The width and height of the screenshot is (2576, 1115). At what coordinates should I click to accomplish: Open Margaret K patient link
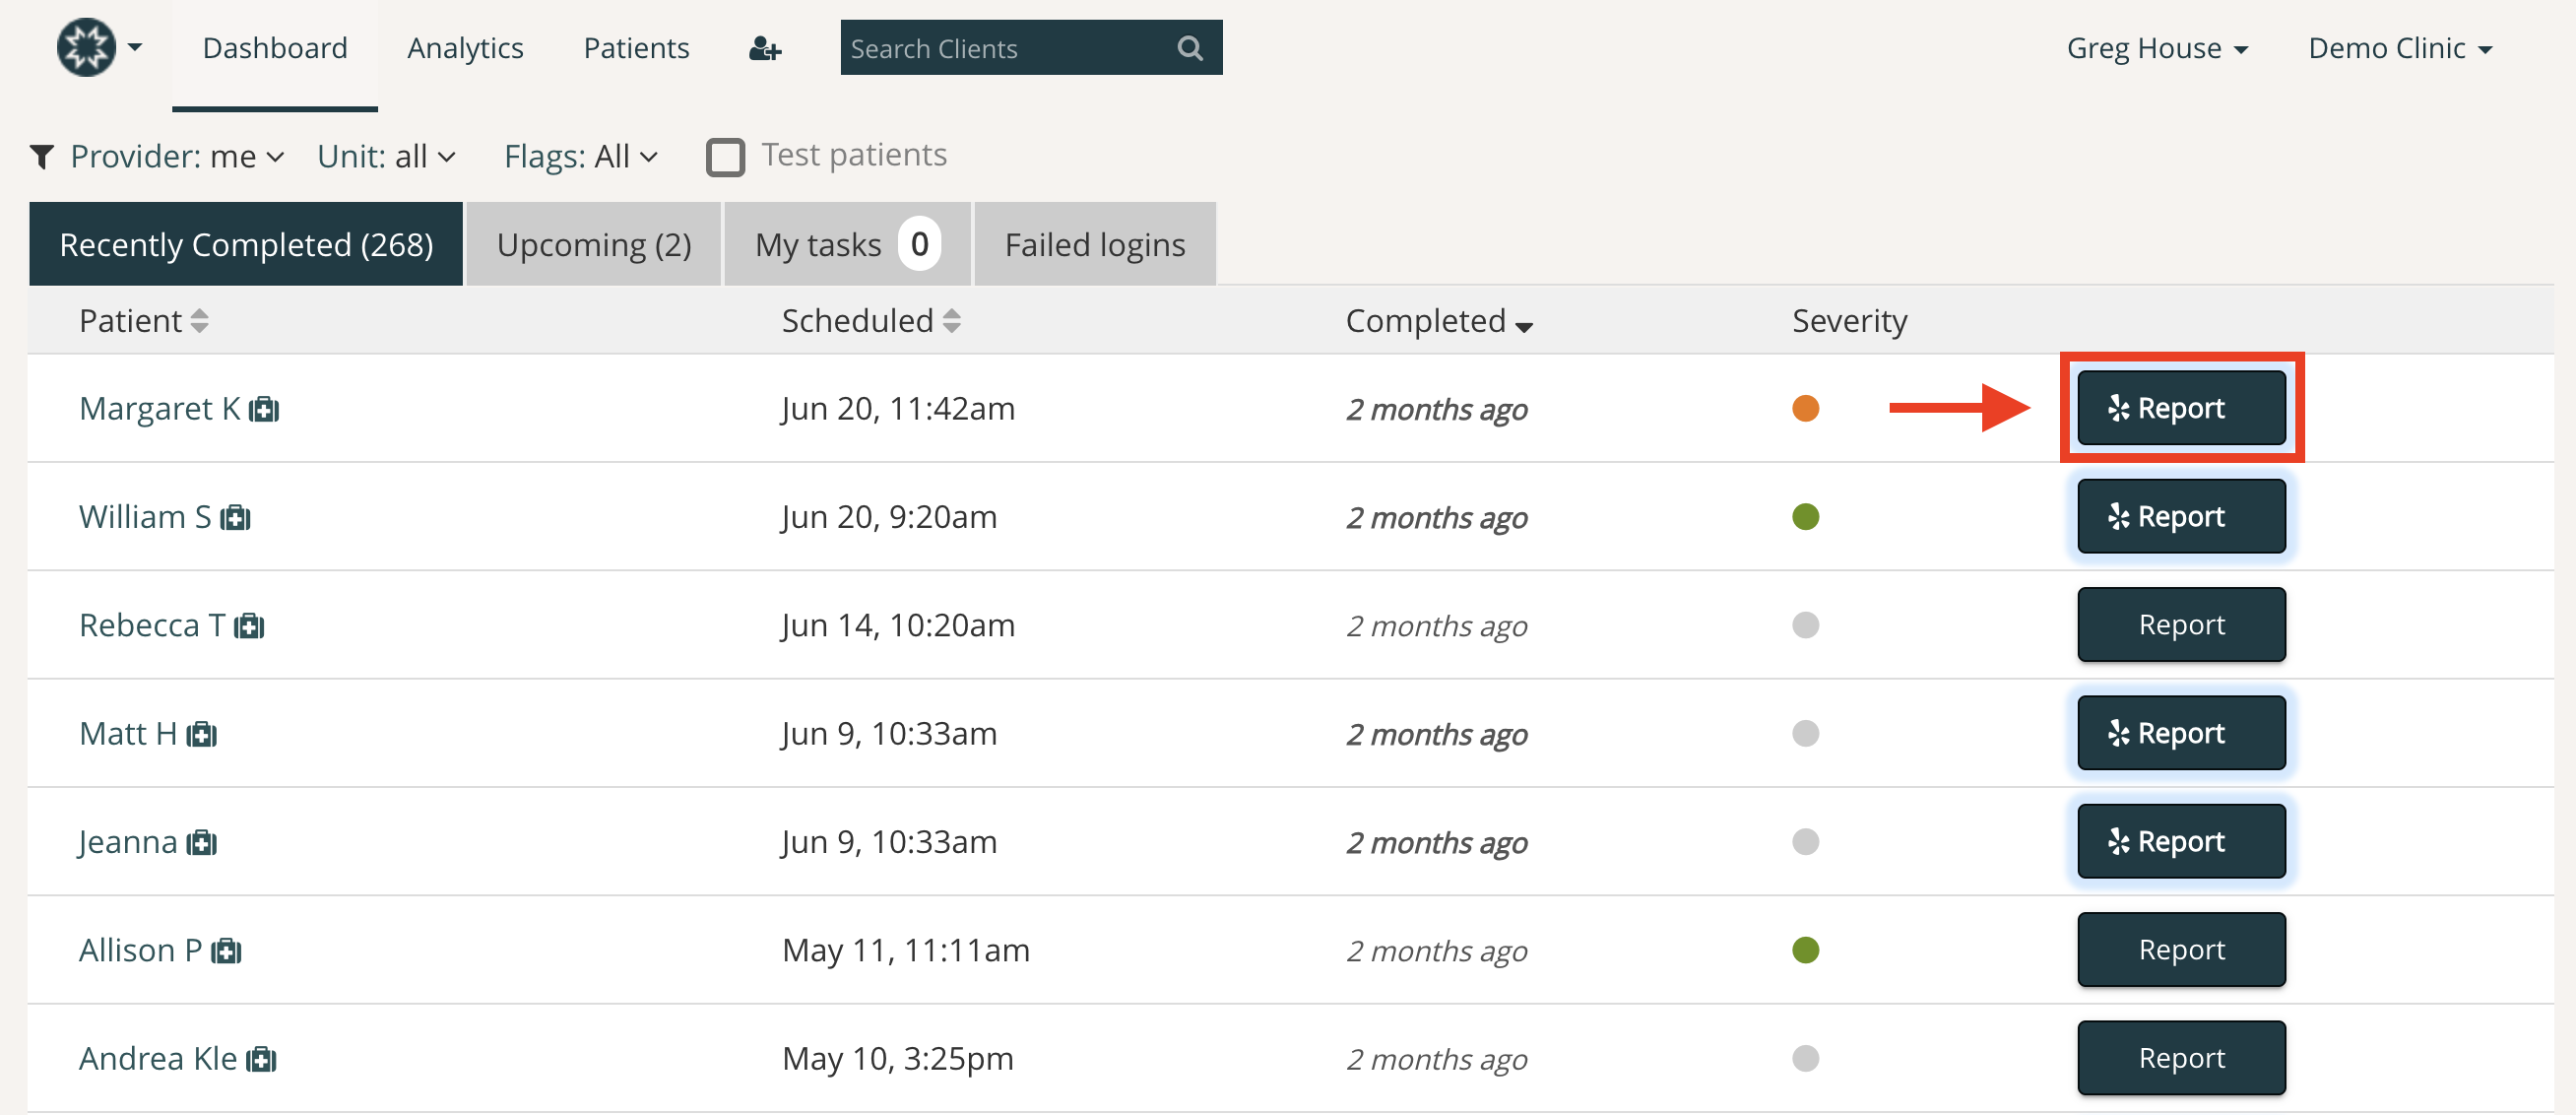point(159,409)
